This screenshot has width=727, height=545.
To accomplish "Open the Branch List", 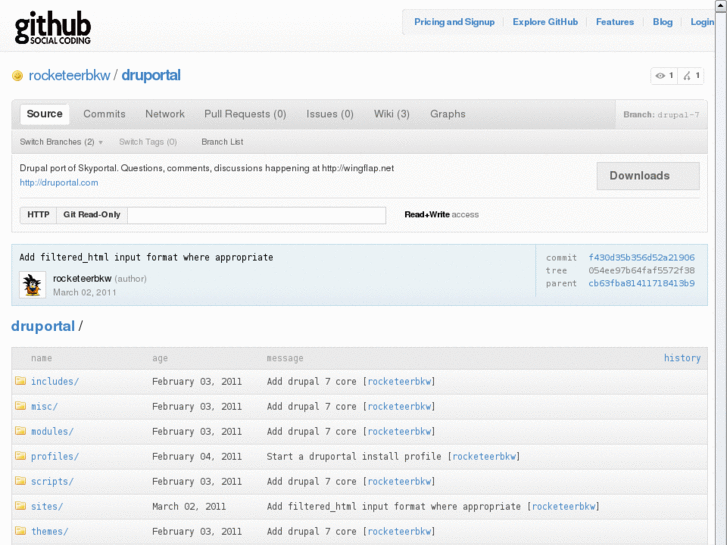I will 222,142.
